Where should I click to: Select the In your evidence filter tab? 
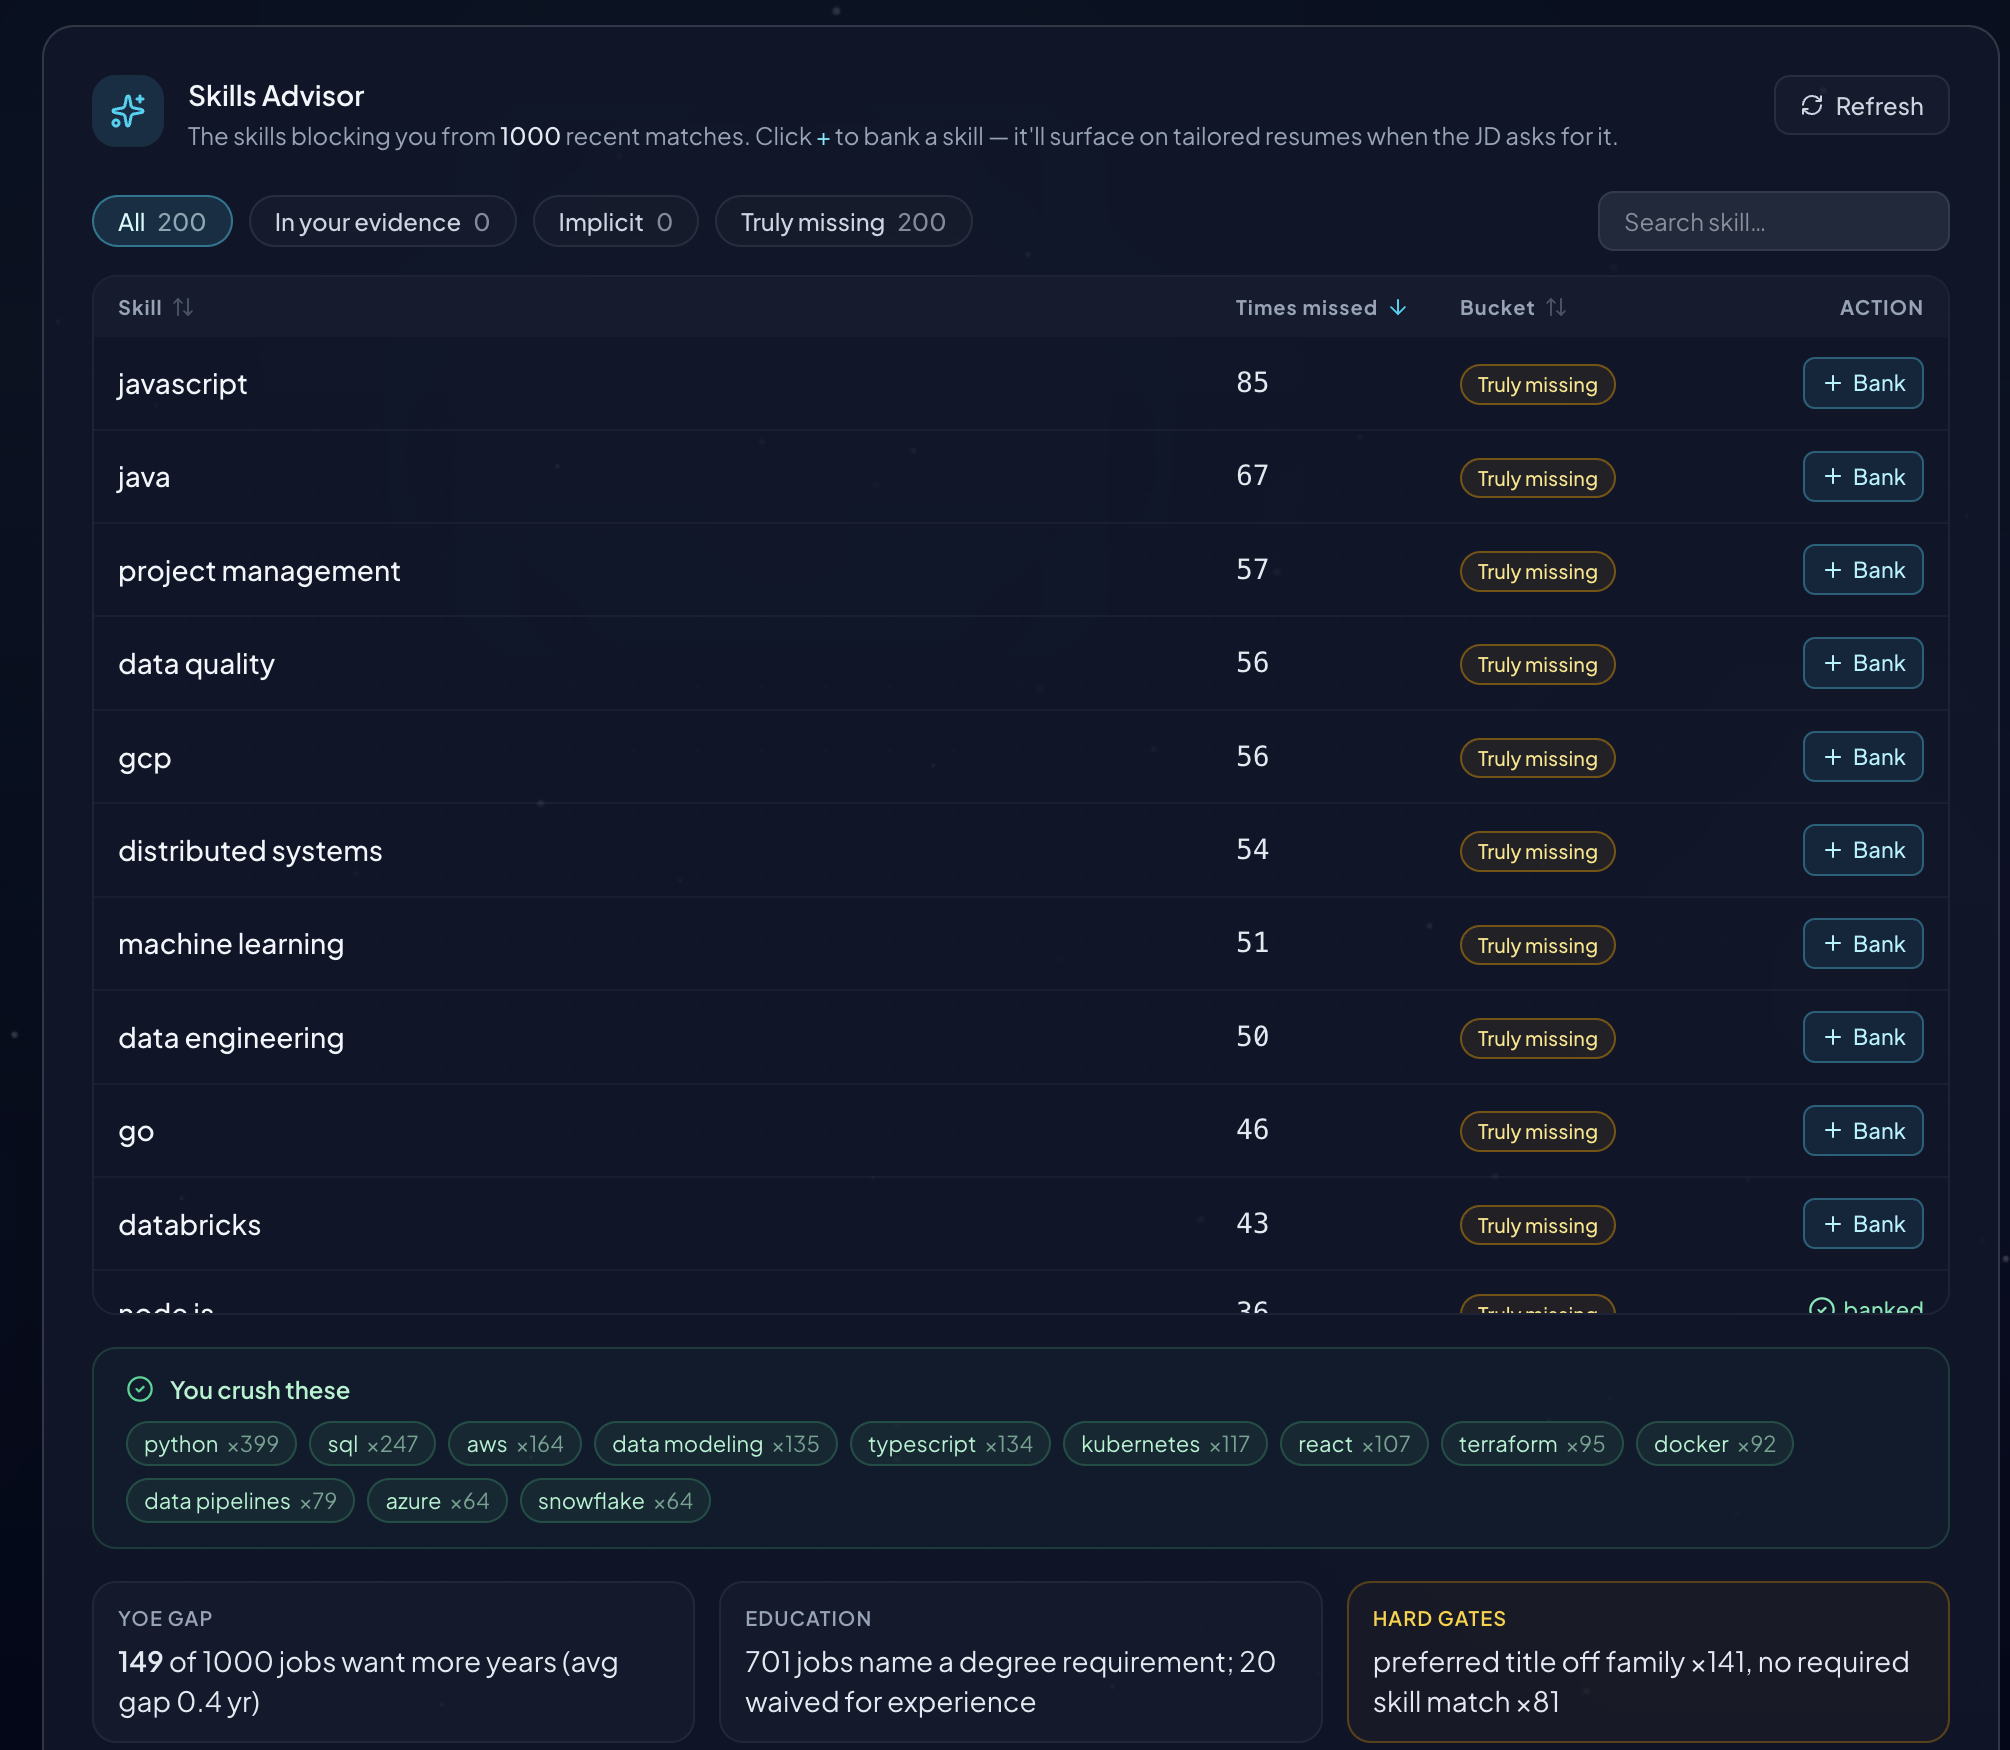(382, 221)
